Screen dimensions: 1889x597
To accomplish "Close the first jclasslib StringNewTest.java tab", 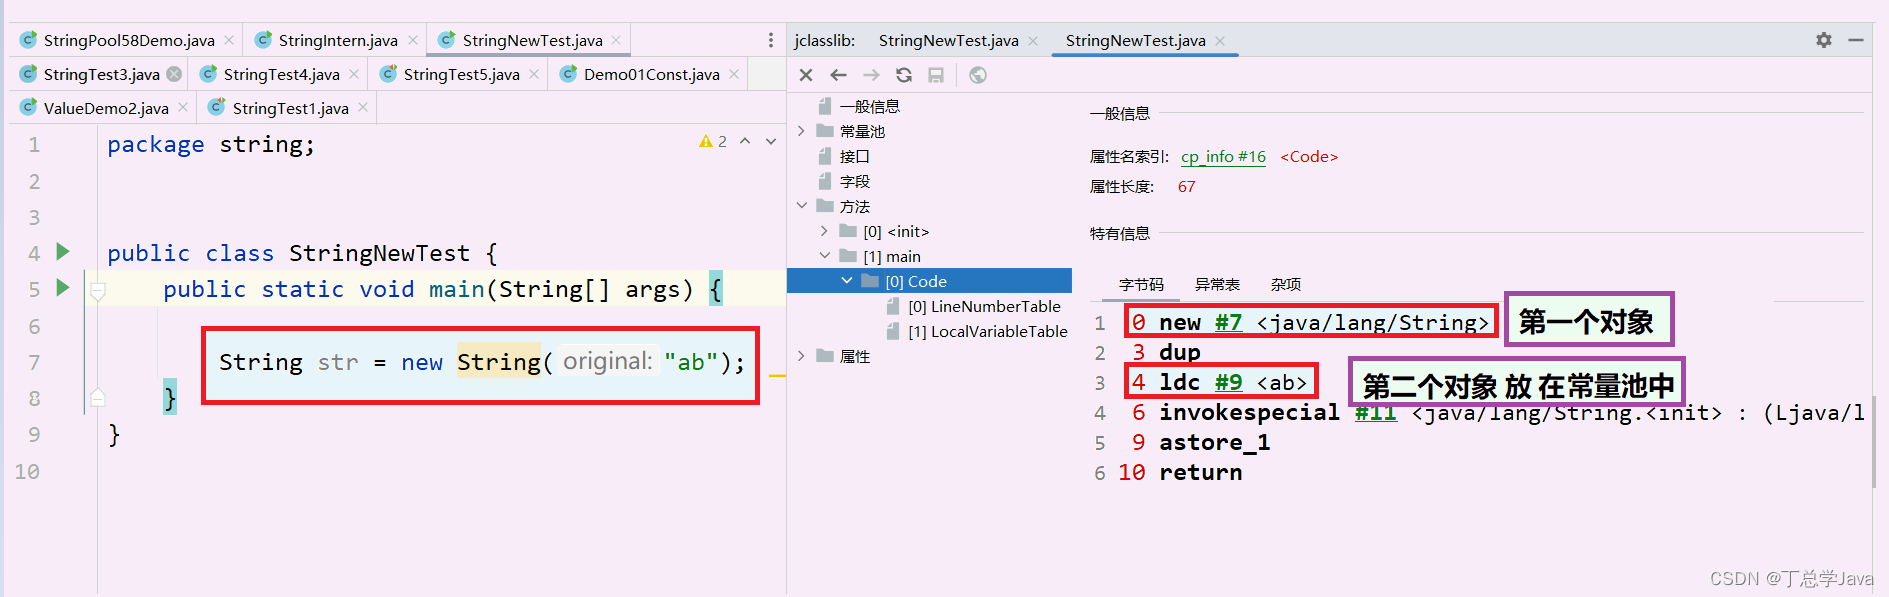I will pyautogui.click(x=1033, y=40).
